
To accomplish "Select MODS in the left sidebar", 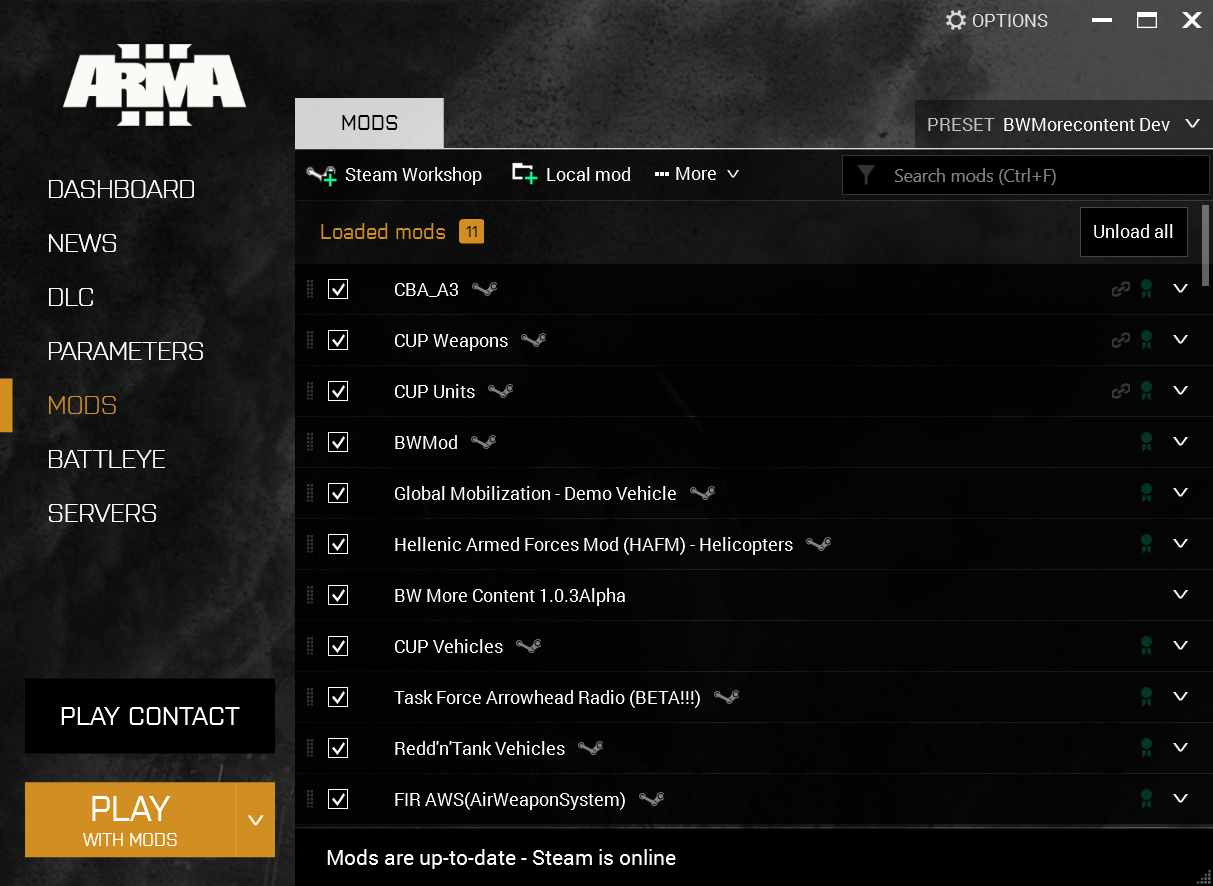I will tap(82, 405).
